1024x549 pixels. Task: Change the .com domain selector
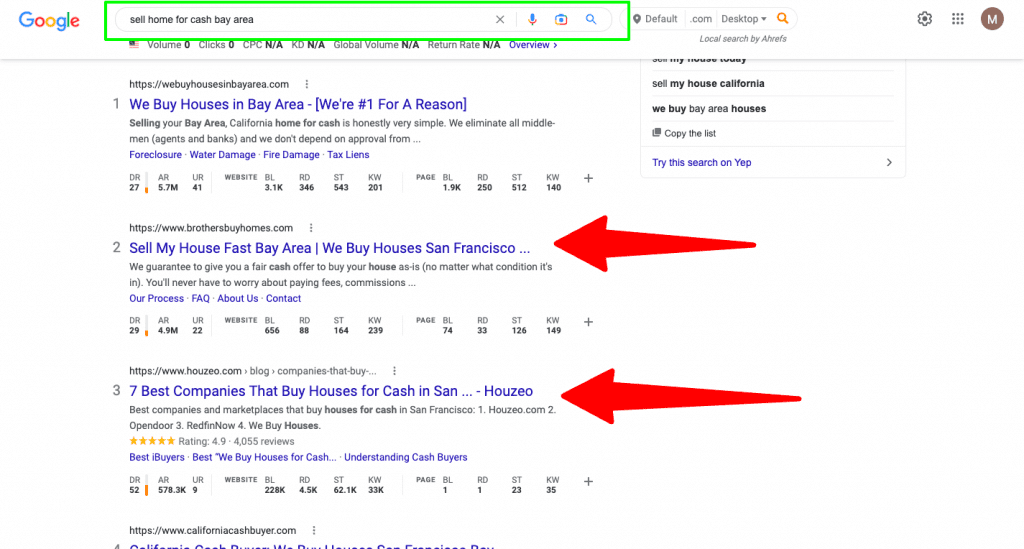click(x=700, y=19)
